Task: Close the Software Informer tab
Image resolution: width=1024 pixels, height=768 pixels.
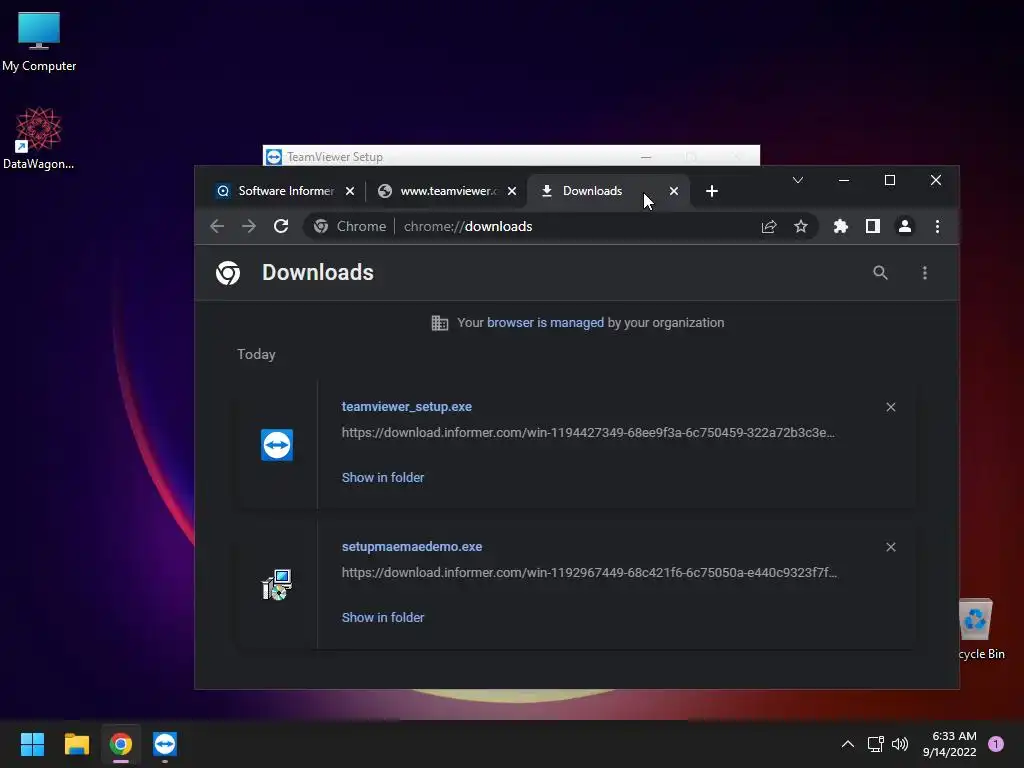Action: (x=350, y=191)
